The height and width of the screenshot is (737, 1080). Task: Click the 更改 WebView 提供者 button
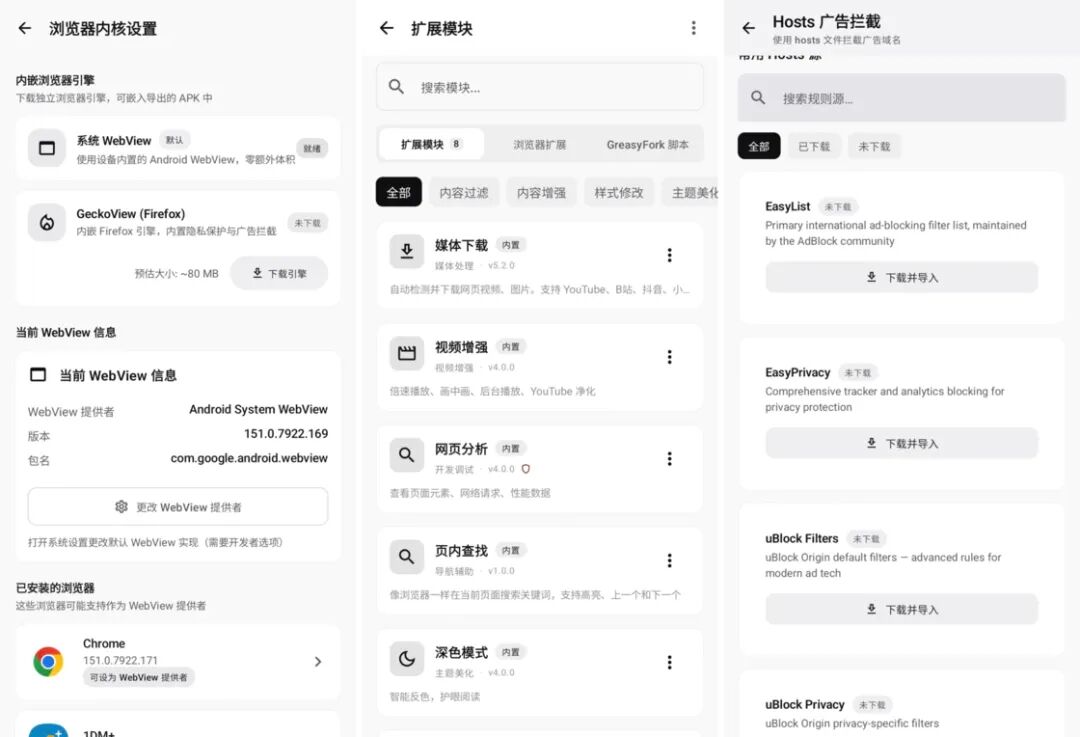point(178,507)
